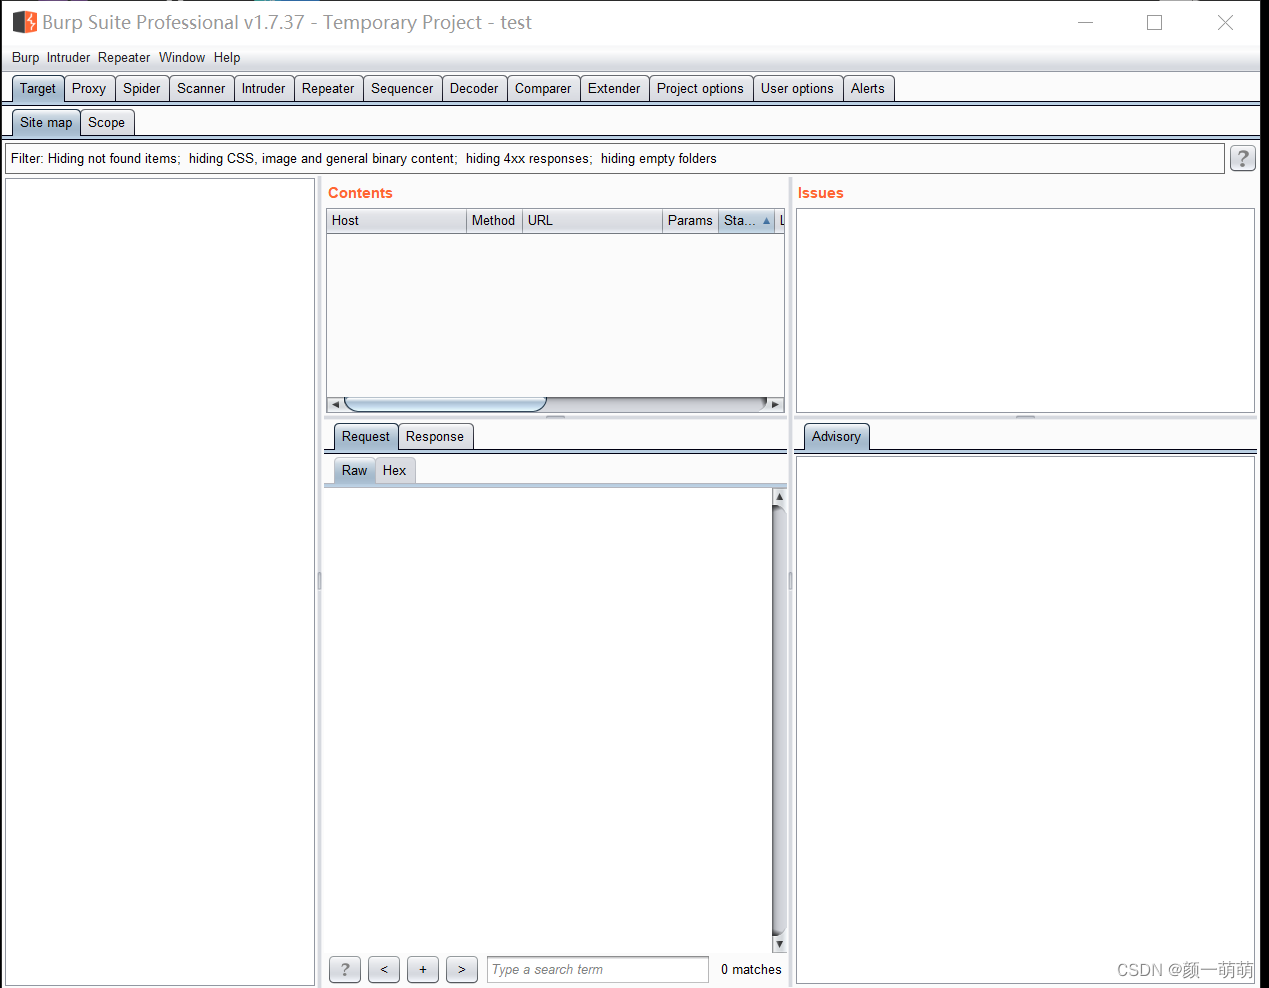Screen dimensions: 1269x988
Task: Go to next search match button
Action: point(462,969)
